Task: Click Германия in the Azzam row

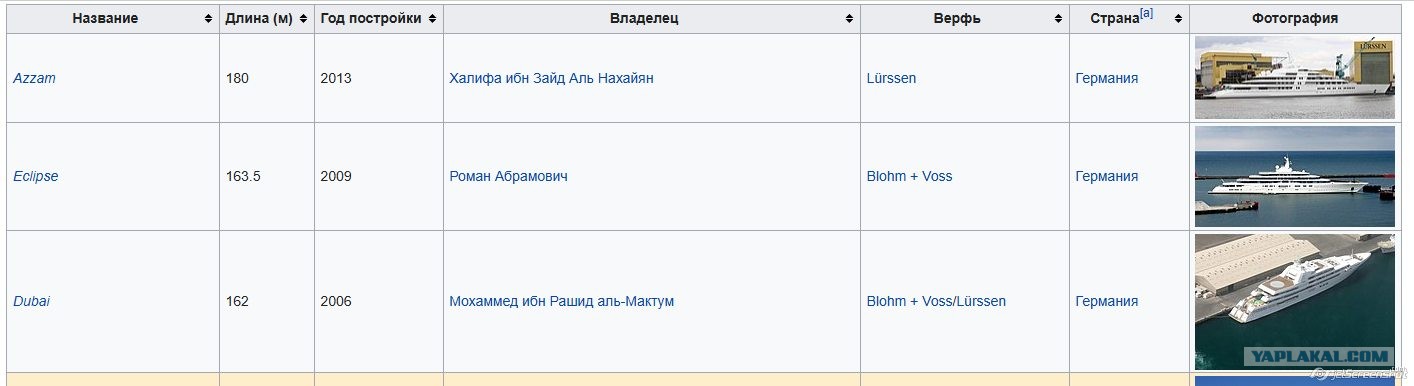Action: point(1107,78)
